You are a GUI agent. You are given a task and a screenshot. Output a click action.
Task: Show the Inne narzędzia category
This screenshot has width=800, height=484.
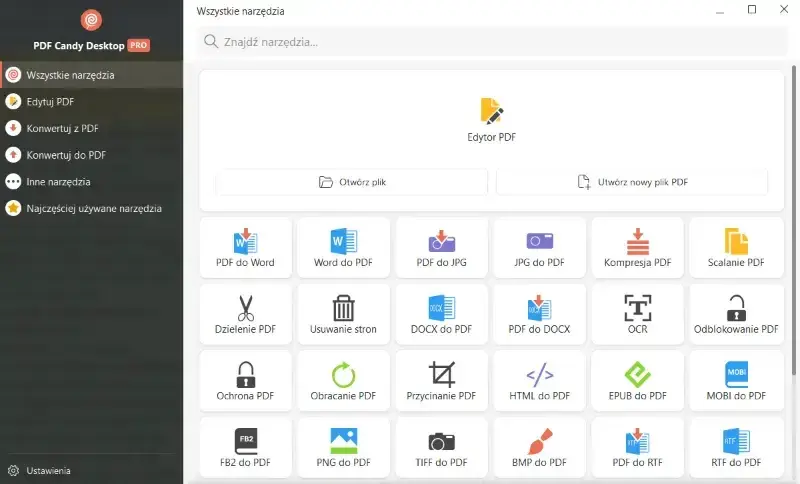pos(91,182)
